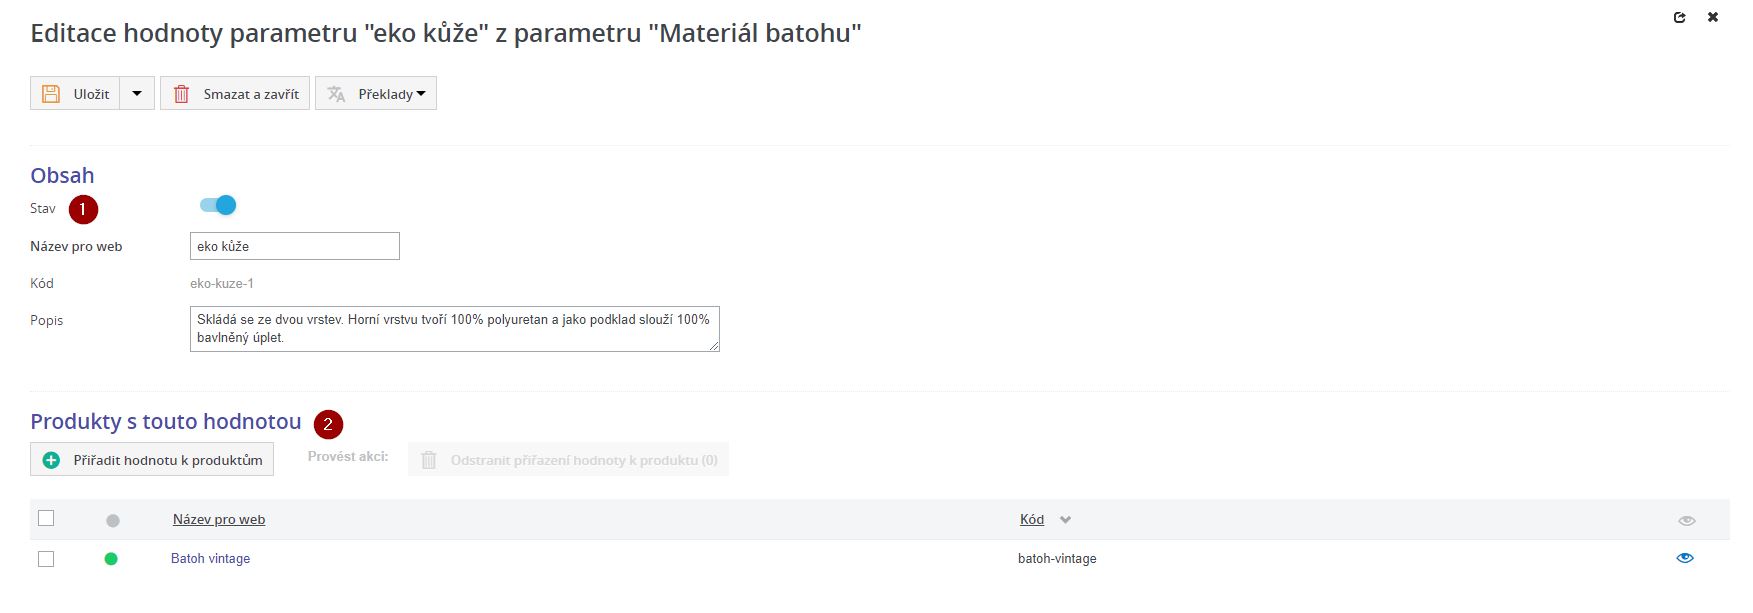This screenshot has width=1753, height=613.
Task: Open the dropdown arrow beside Uložit
Action: point(137,94)
